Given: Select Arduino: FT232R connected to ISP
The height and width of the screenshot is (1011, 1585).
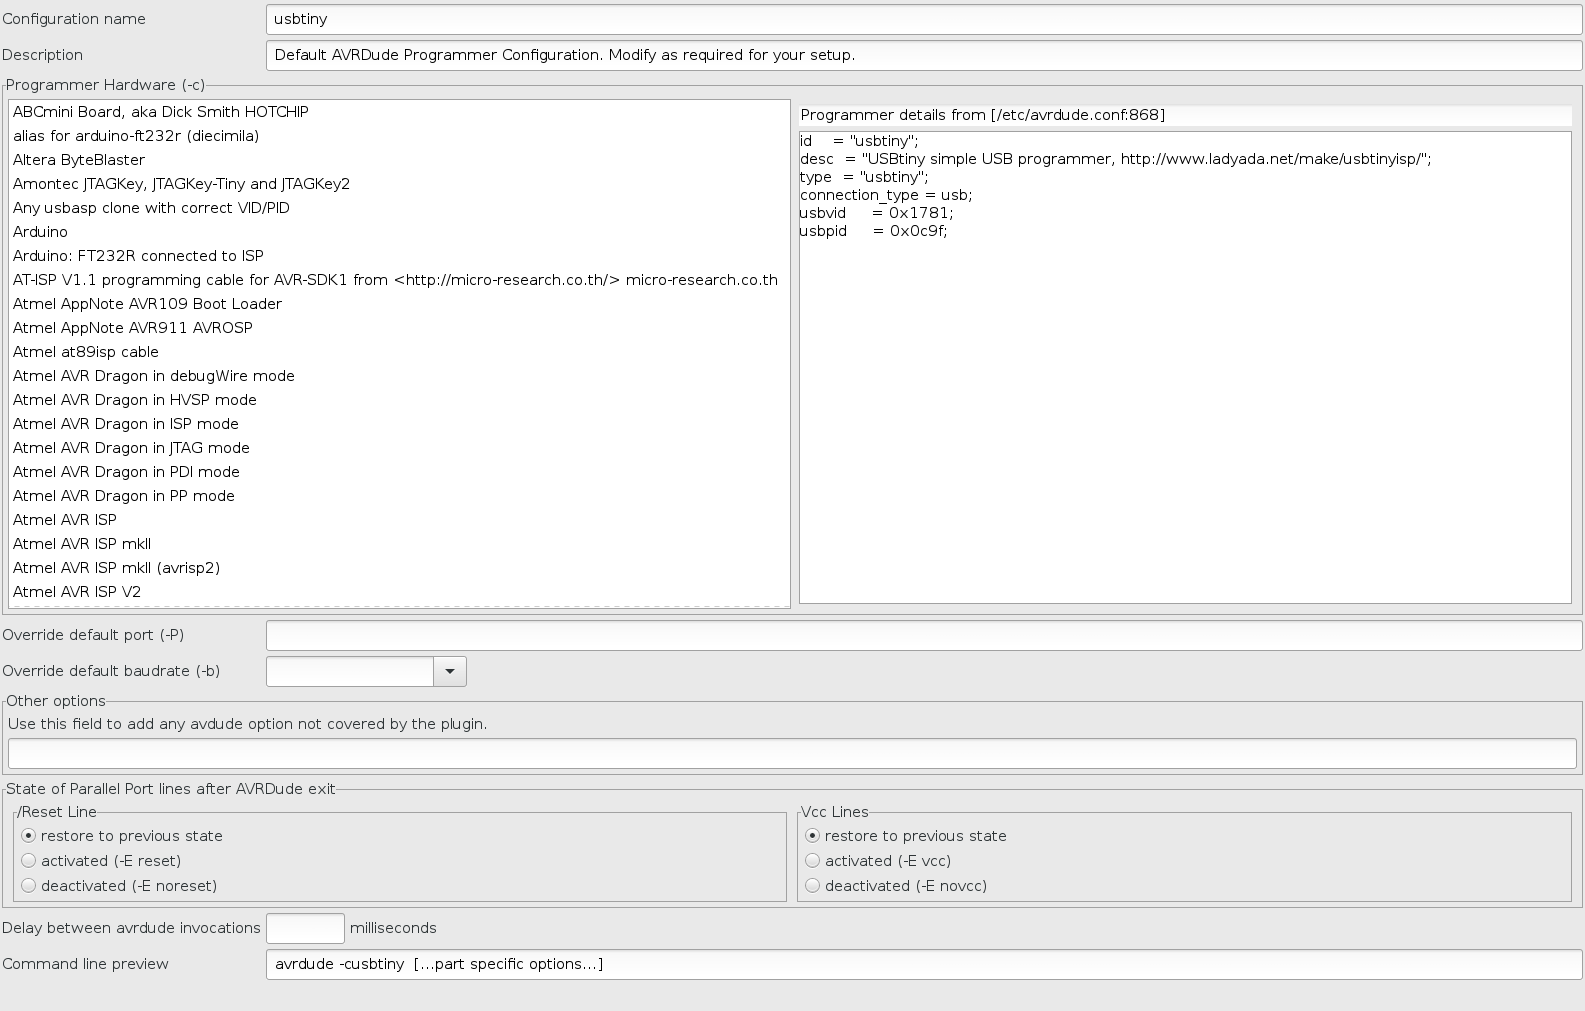Looking at the screenshot, I should click(x=399, y=256).
